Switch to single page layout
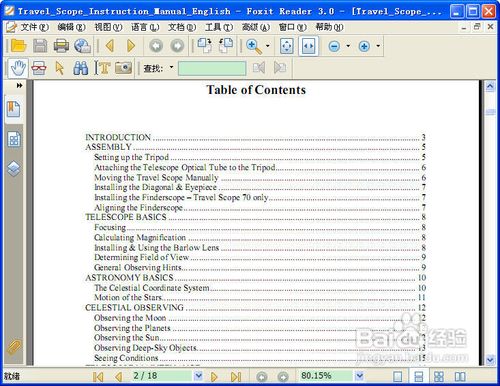 tap(397, 377)
